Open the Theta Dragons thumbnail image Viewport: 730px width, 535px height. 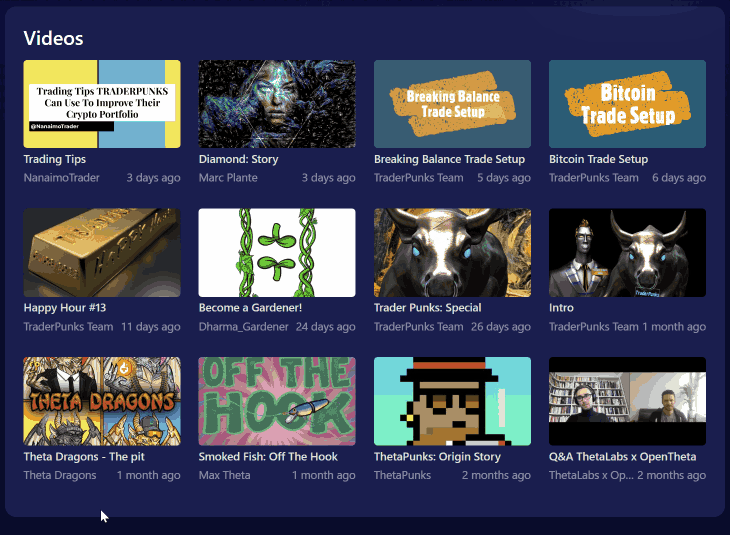[x=102, y=401]
